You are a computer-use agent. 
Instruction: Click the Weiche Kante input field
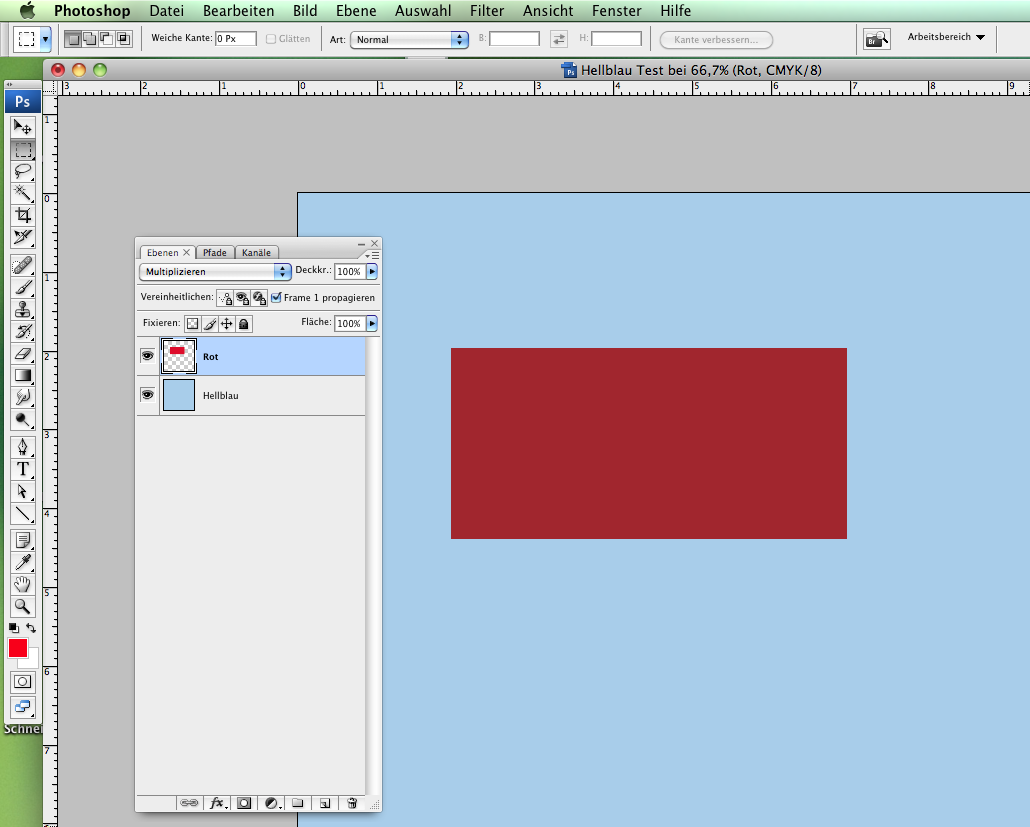(x=236, y=39)
